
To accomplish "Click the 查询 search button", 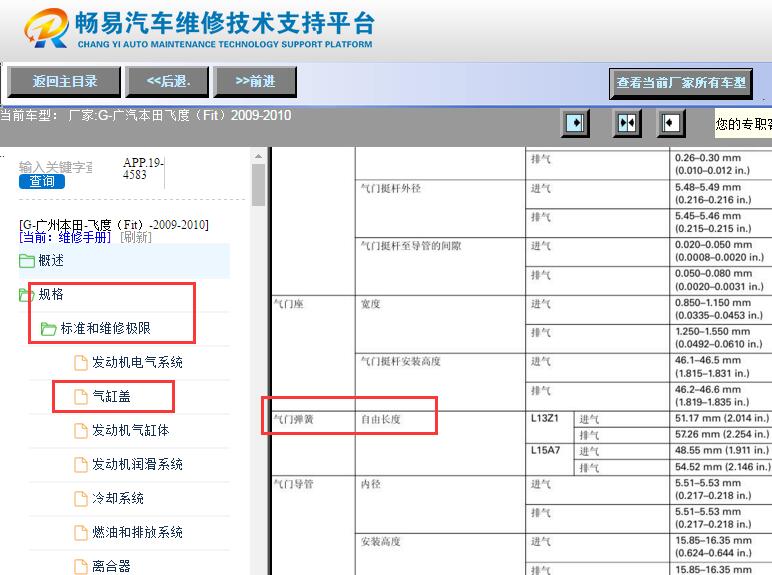I will 42,182.
